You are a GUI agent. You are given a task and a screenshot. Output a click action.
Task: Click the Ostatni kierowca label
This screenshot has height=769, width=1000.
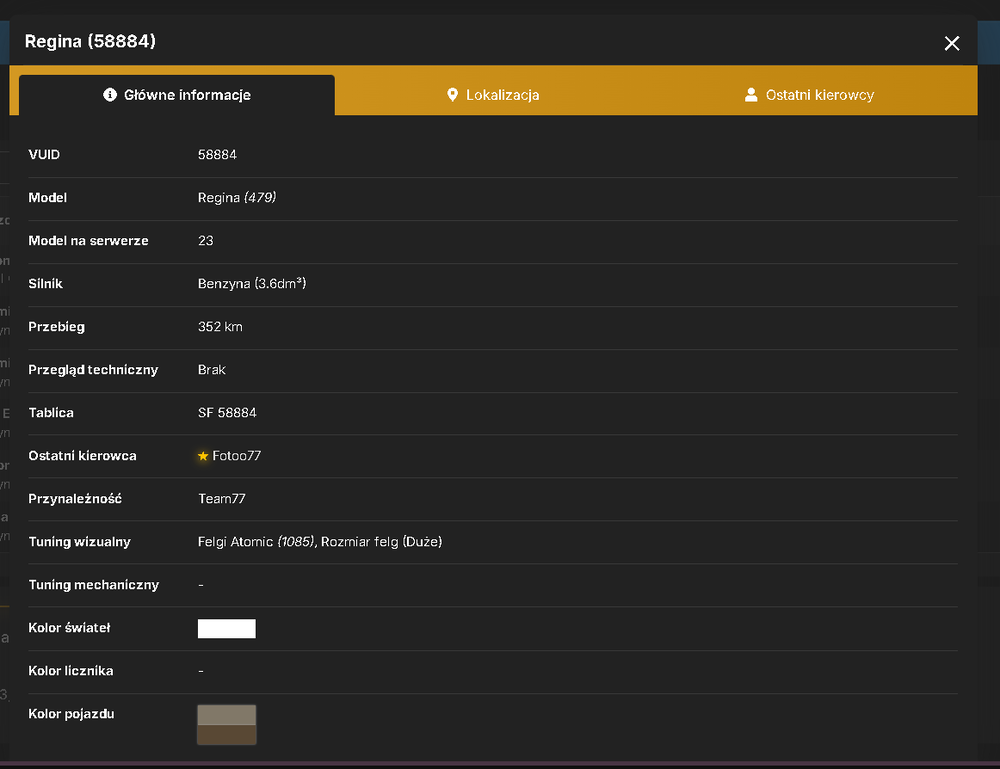82,456
